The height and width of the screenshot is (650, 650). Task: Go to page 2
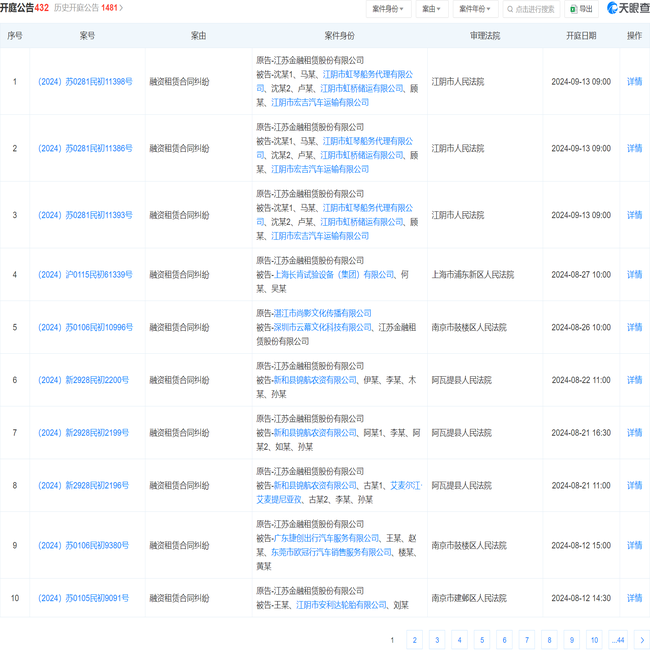(x=415, y=640)
